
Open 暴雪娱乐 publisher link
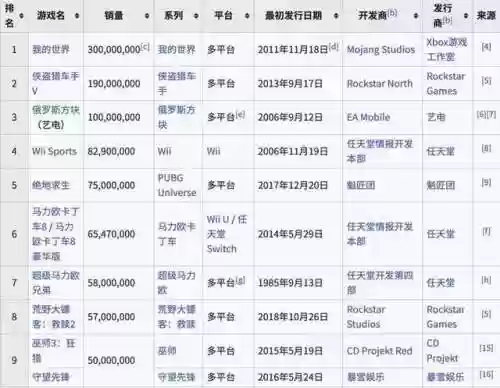(445, 377)
